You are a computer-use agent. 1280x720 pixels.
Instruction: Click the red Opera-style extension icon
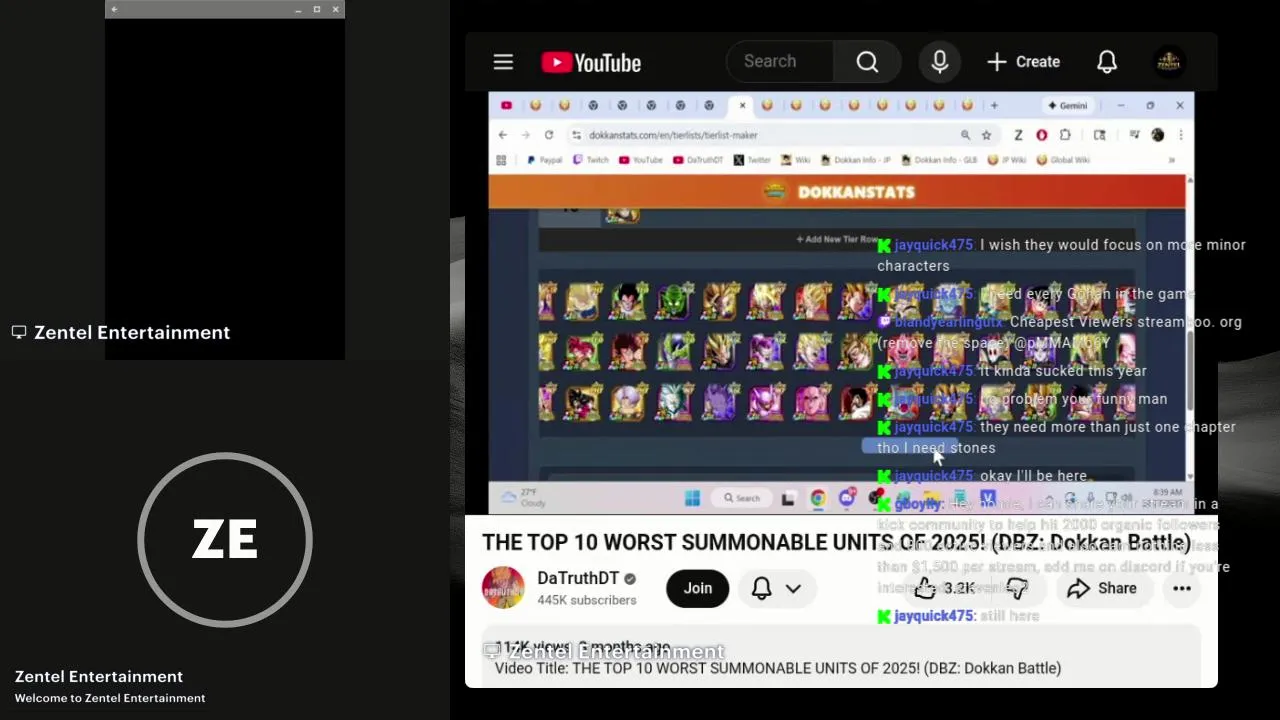(x=1041, y=135)
